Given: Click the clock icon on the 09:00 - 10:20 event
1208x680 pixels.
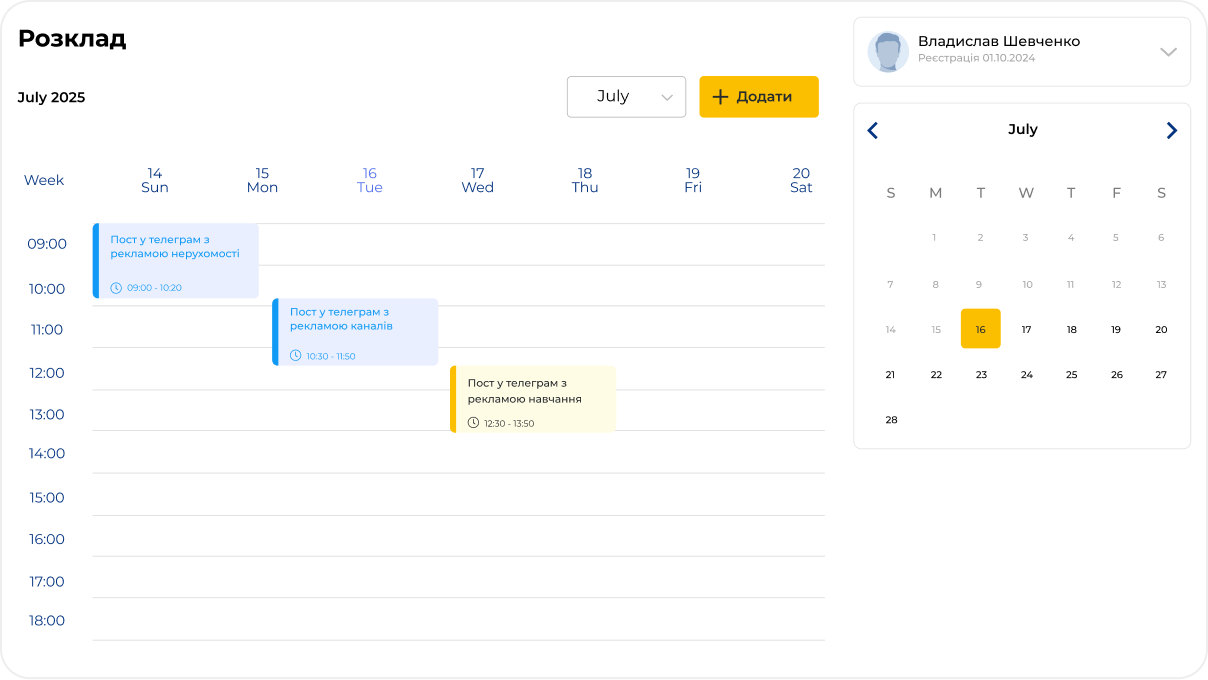Looking at the screenshot, I should click(x=116, y=288).
